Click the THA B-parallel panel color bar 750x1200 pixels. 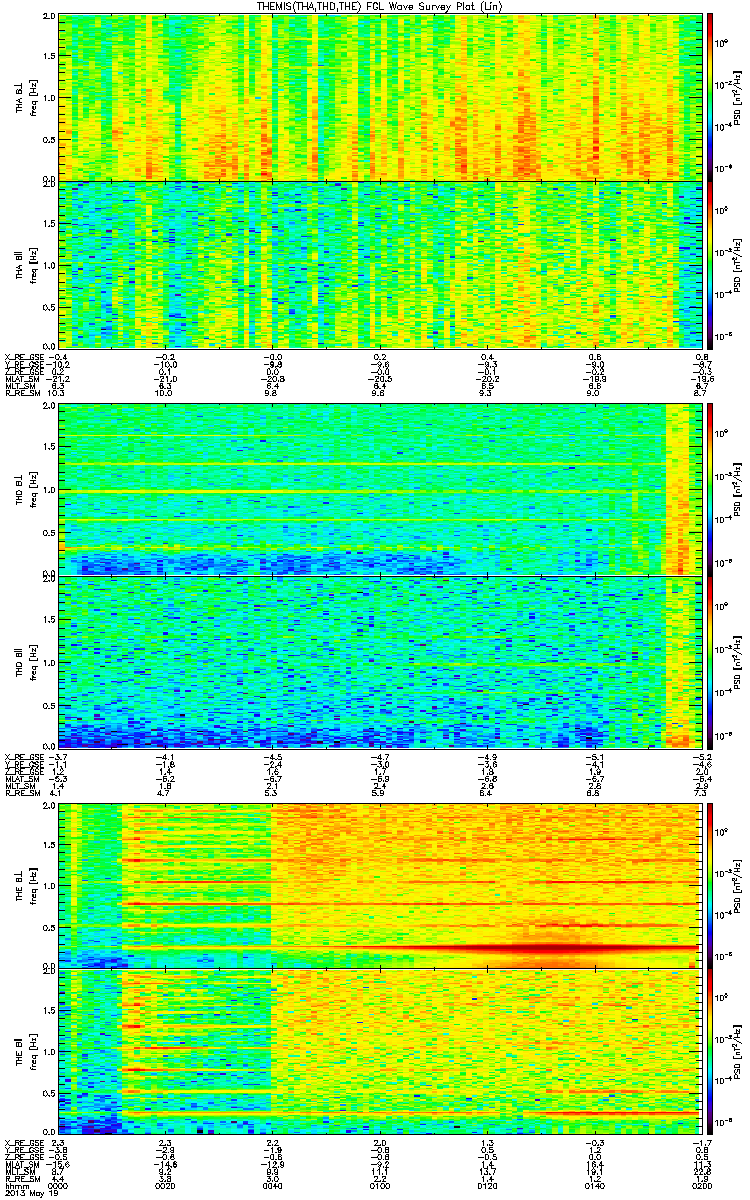coord(711,264)
